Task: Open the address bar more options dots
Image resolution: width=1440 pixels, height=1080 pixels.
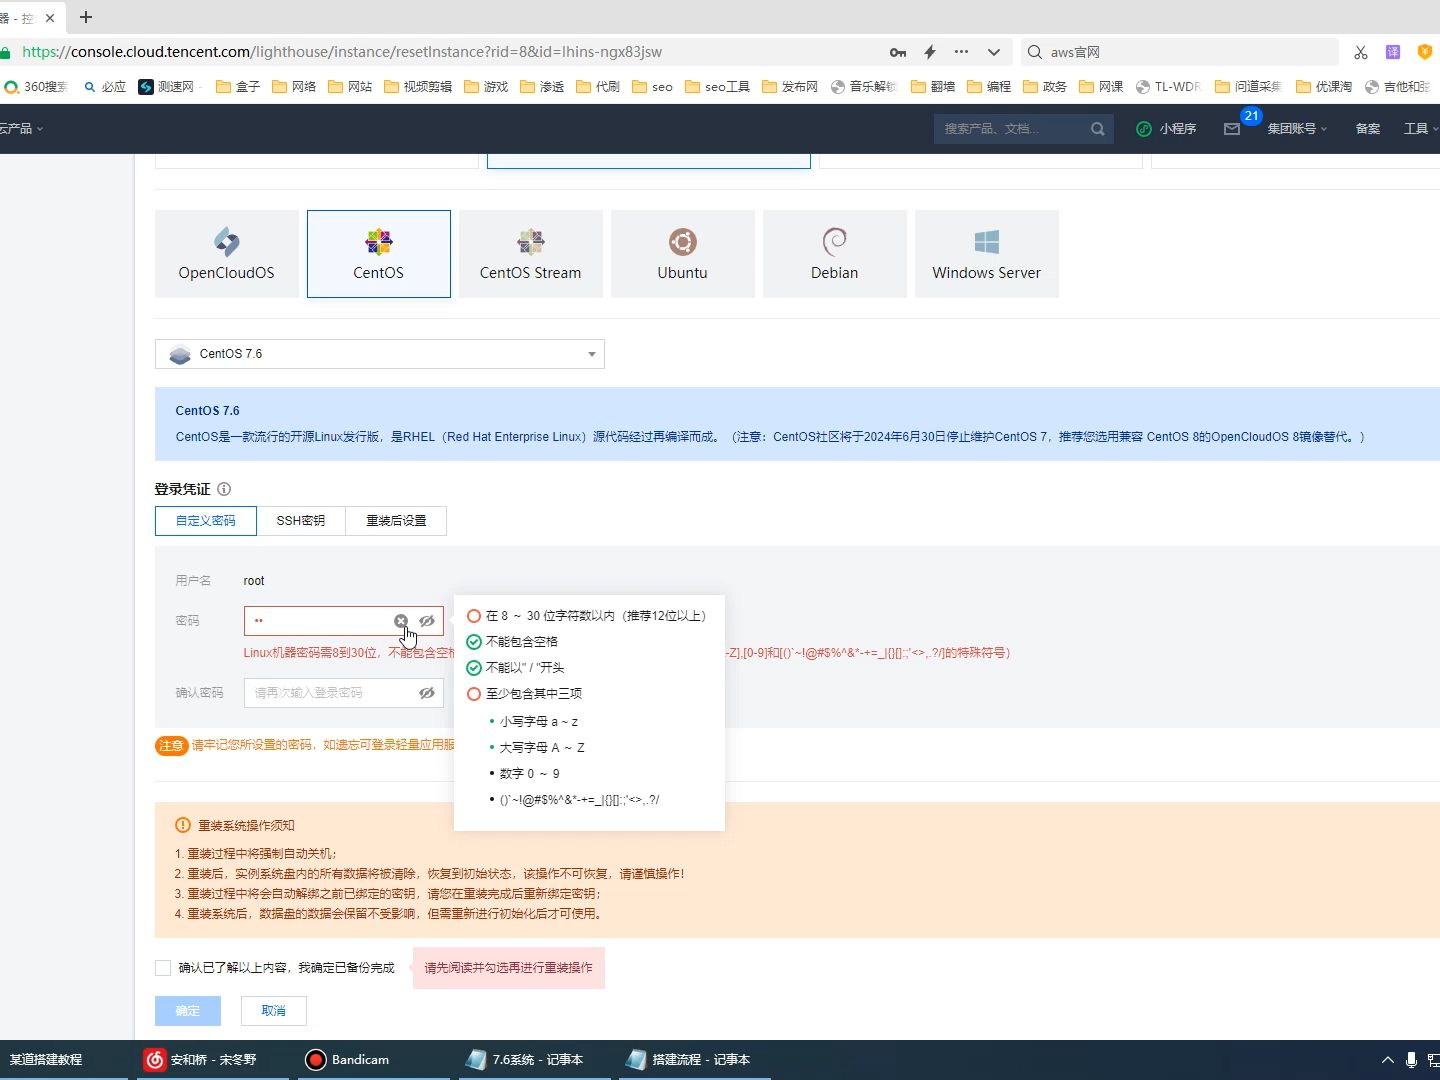Action: tap(962, 52)
